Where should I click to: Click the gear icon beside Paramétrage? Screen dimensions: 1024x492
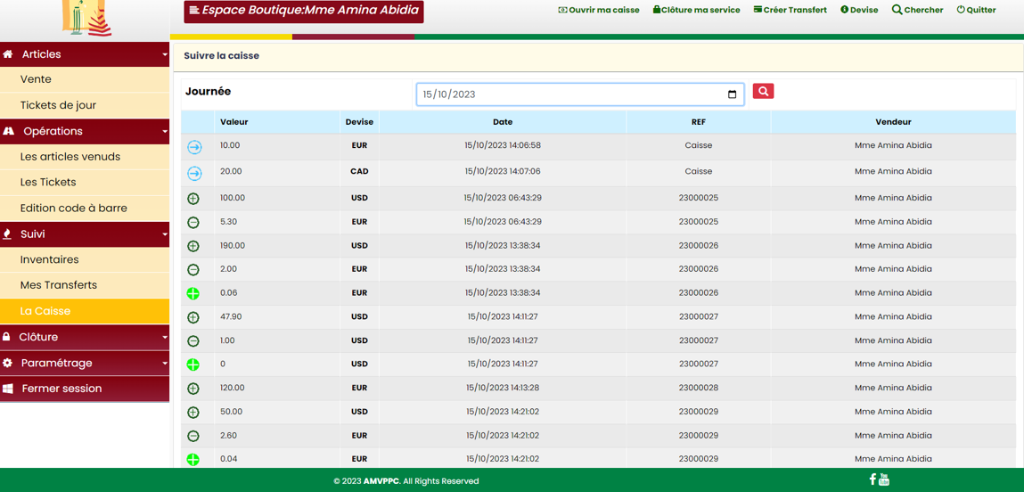pos(7,363)
